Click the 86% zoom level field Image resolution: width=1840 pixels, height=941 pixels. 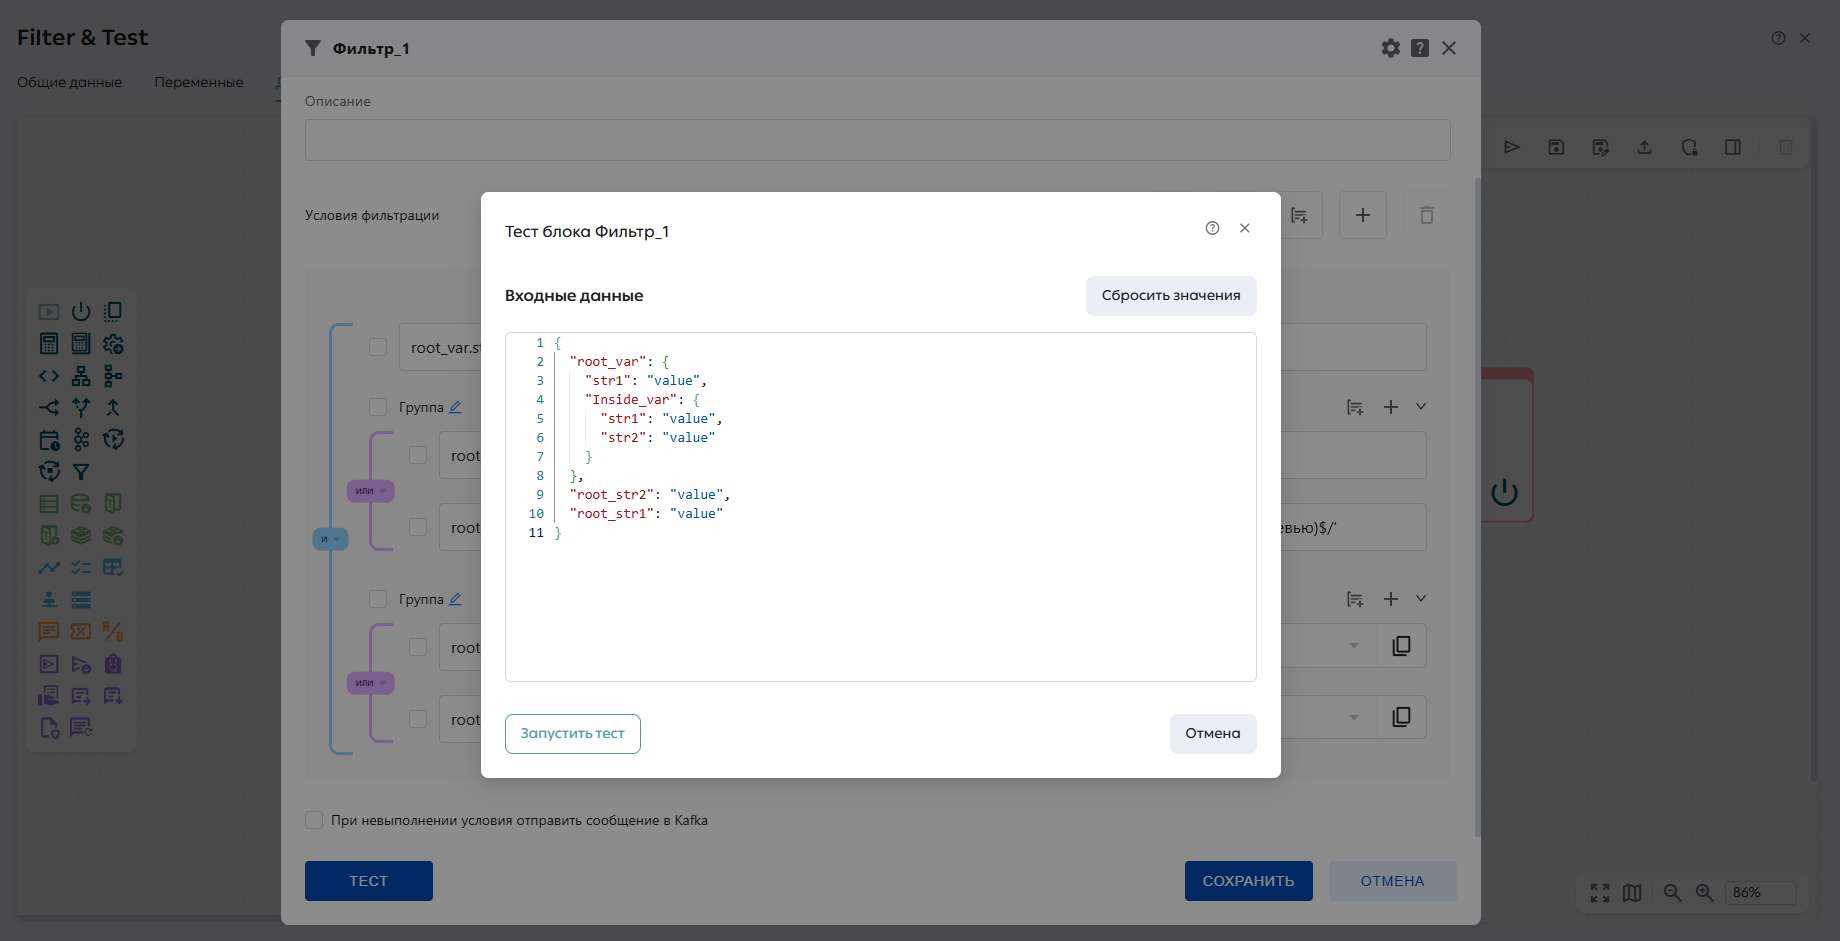1762,893
